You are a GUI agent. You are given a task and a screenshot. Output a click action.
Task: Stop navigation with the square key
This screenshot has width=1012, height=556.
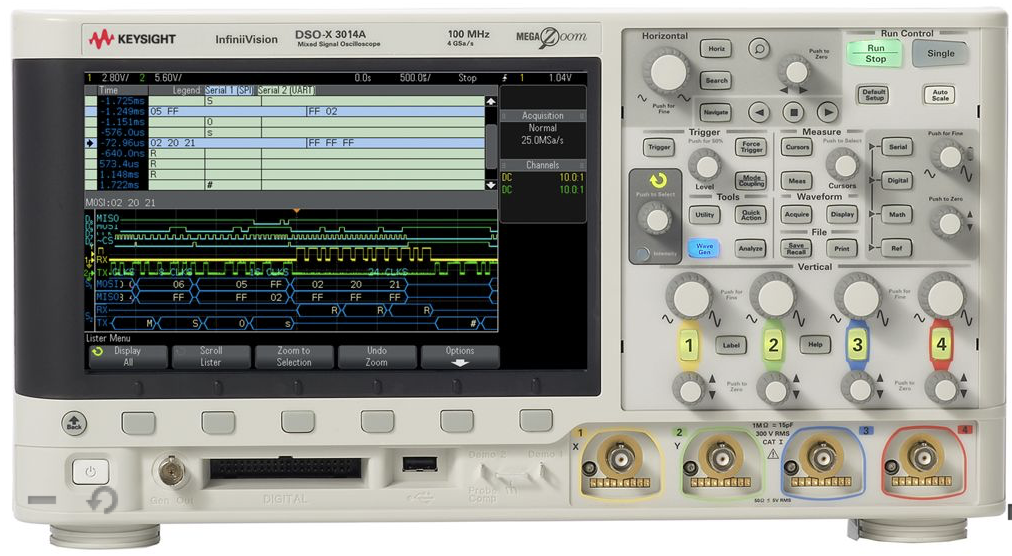(x=793, y=112)
